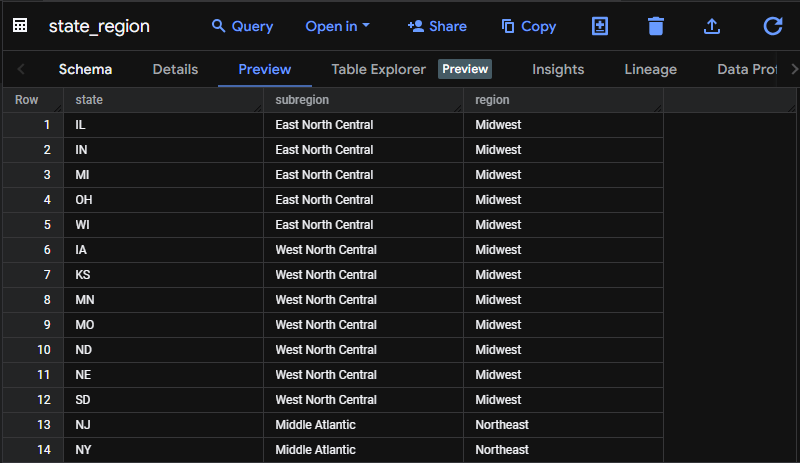Viewport: 800px width, 463px height.
Task: Select the MN state cell
Action: click(x=163, y=300)
